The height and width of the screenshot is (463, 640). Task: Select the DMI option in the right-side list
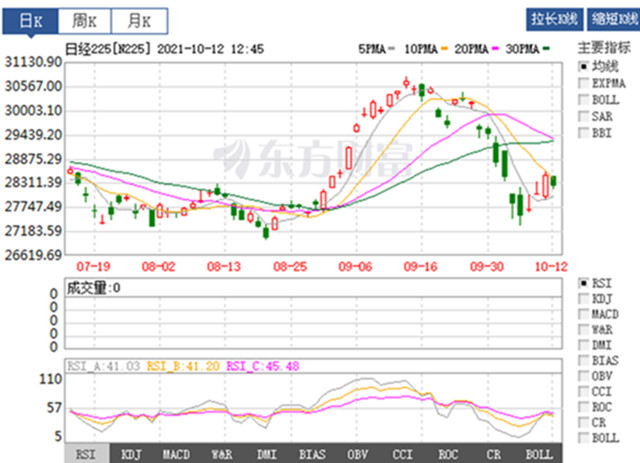click(x=584, y=345)
